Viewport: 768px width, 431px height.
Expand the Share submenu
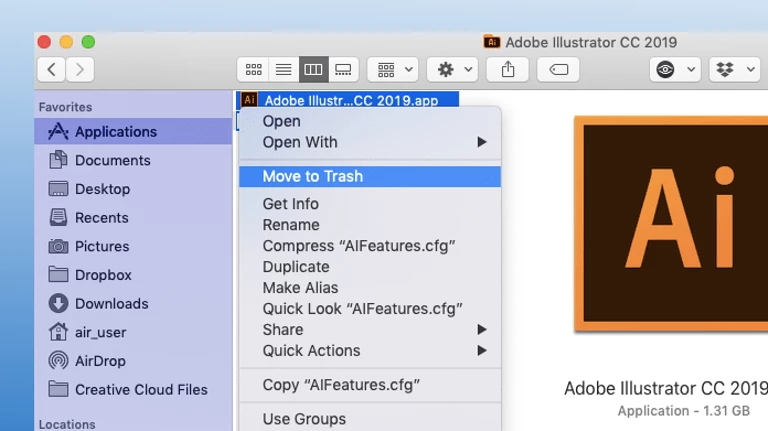(370, 330)
